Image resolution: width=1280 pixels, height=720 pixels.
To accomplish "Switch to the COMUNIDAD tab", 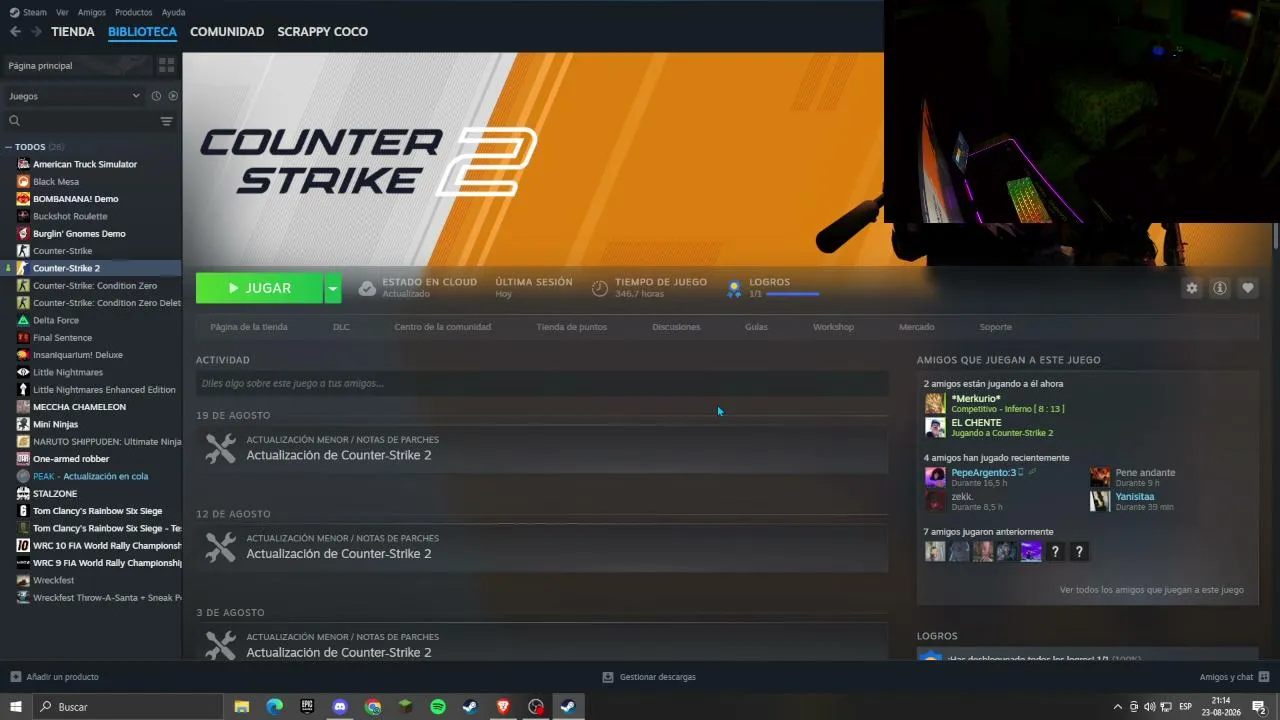I will click(x=227, y=32).
